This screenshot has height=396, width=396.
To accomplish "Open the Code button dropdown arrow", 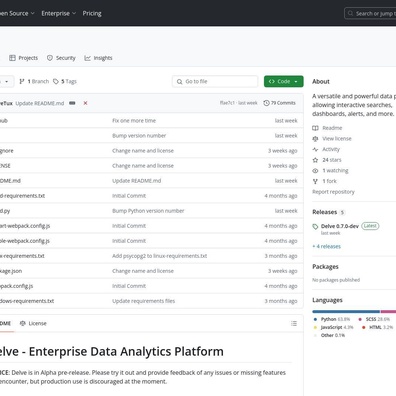I will pyautogui.click(x=296, y=82).
